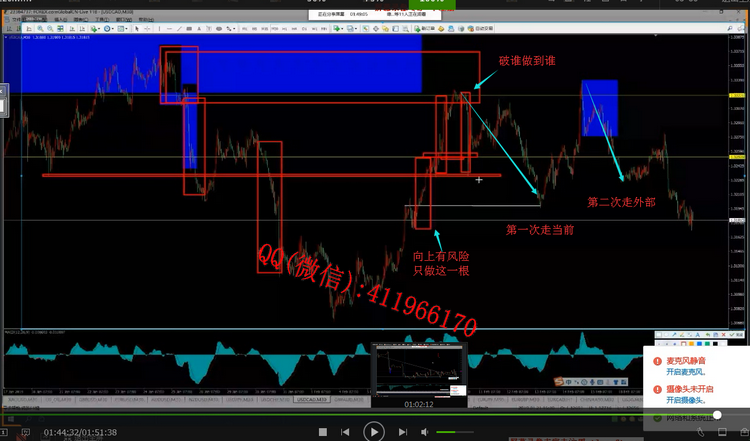750x441 pixels.
Task: Select the arrow tool in screenshot toolbar
Action: click(x=673, y=332)
